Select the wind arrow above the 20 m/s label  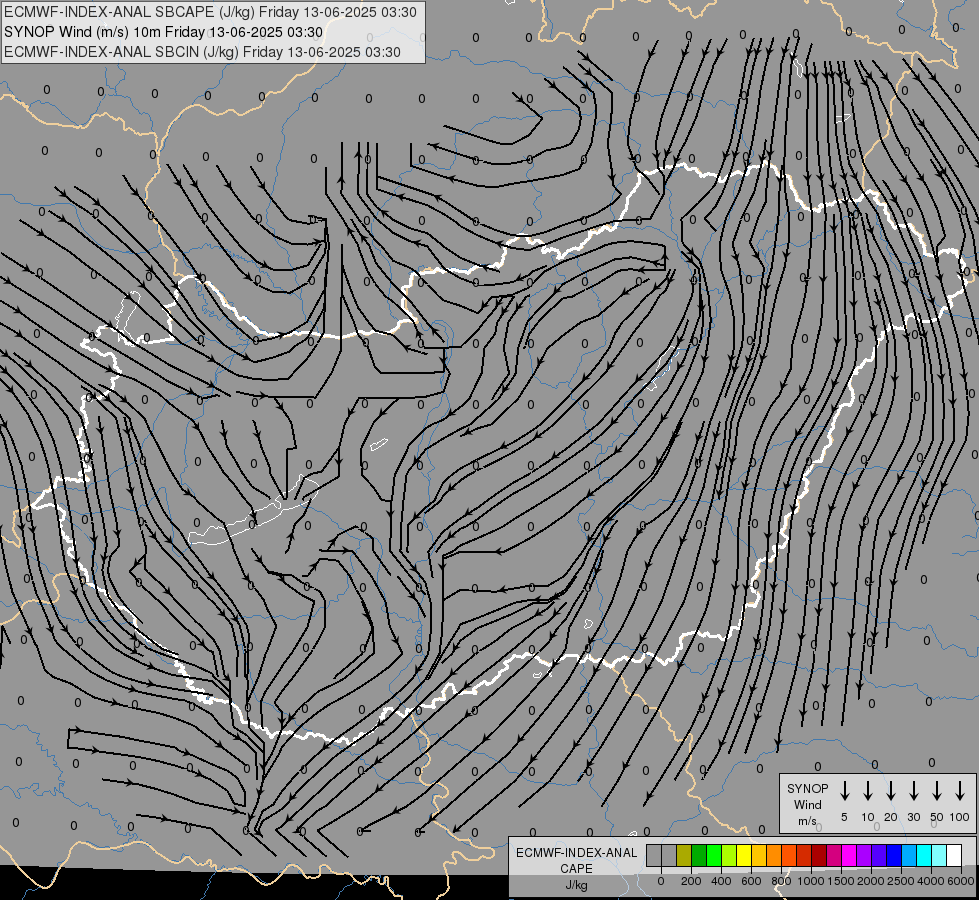click(x=891, y=791)
